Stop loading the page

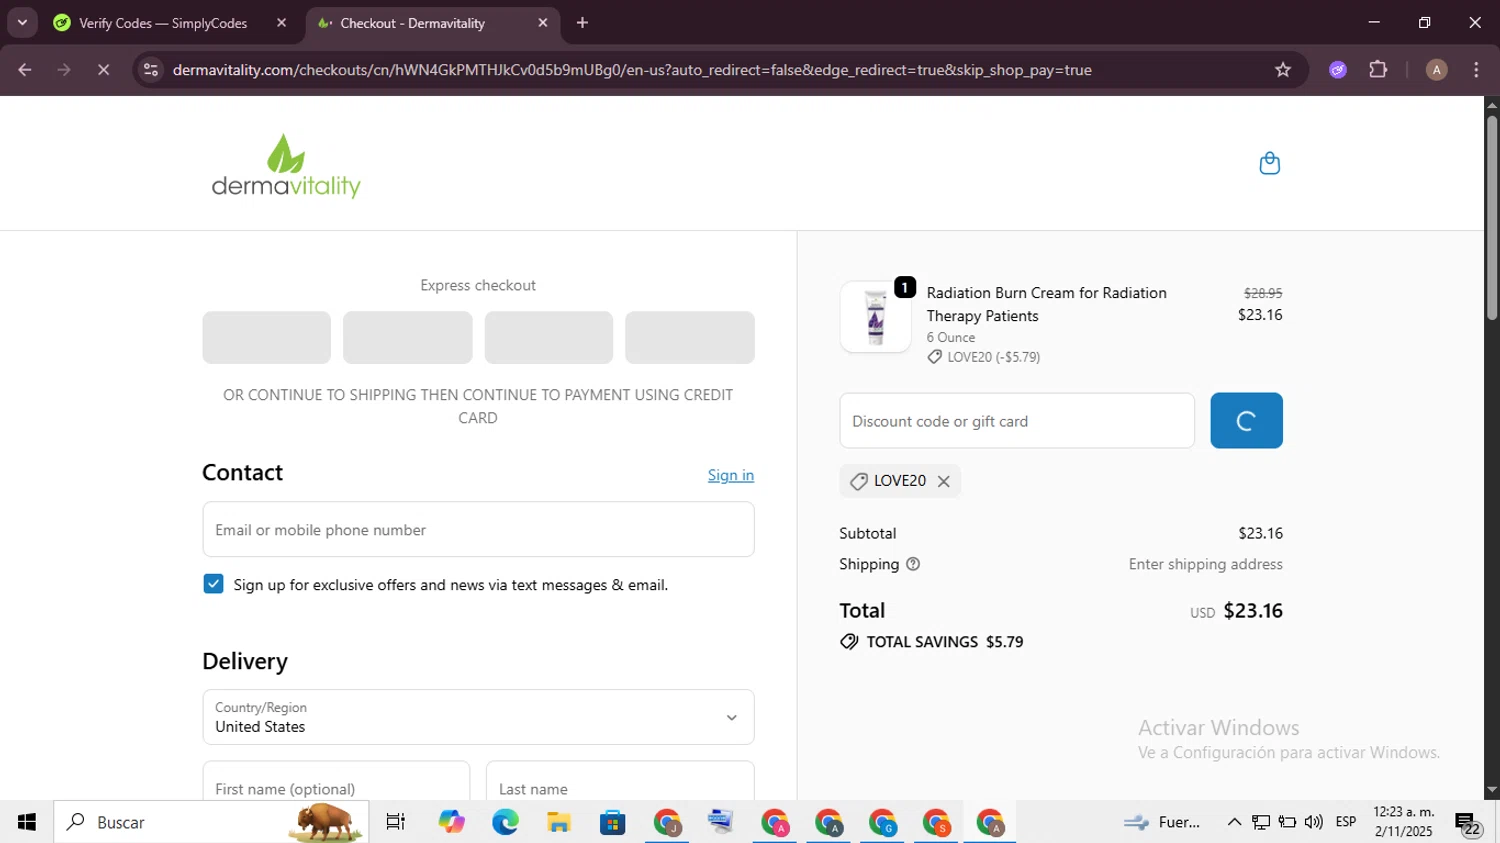[103, 70]
